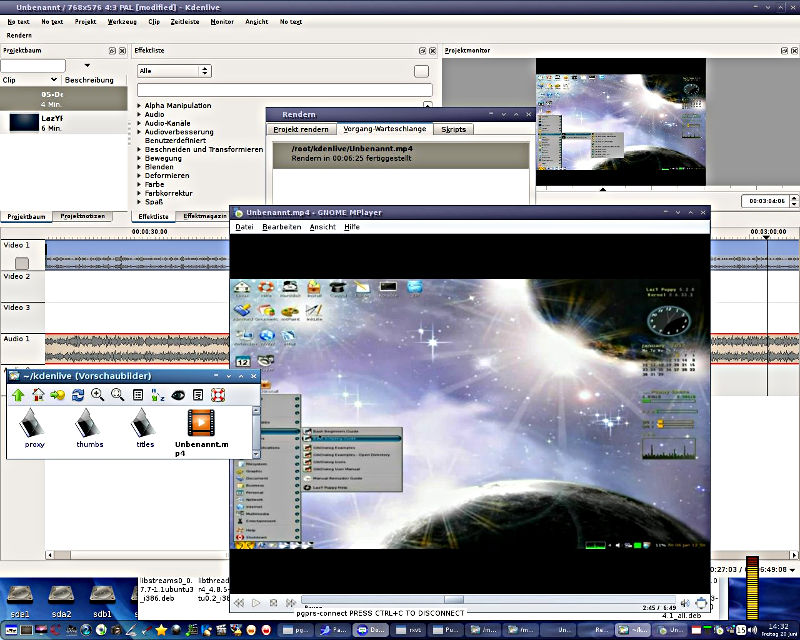Select the /root/kdenlive/Unbenannt.mp4 render job
Viewport: 800px width, 640px height.
[401, 154]
